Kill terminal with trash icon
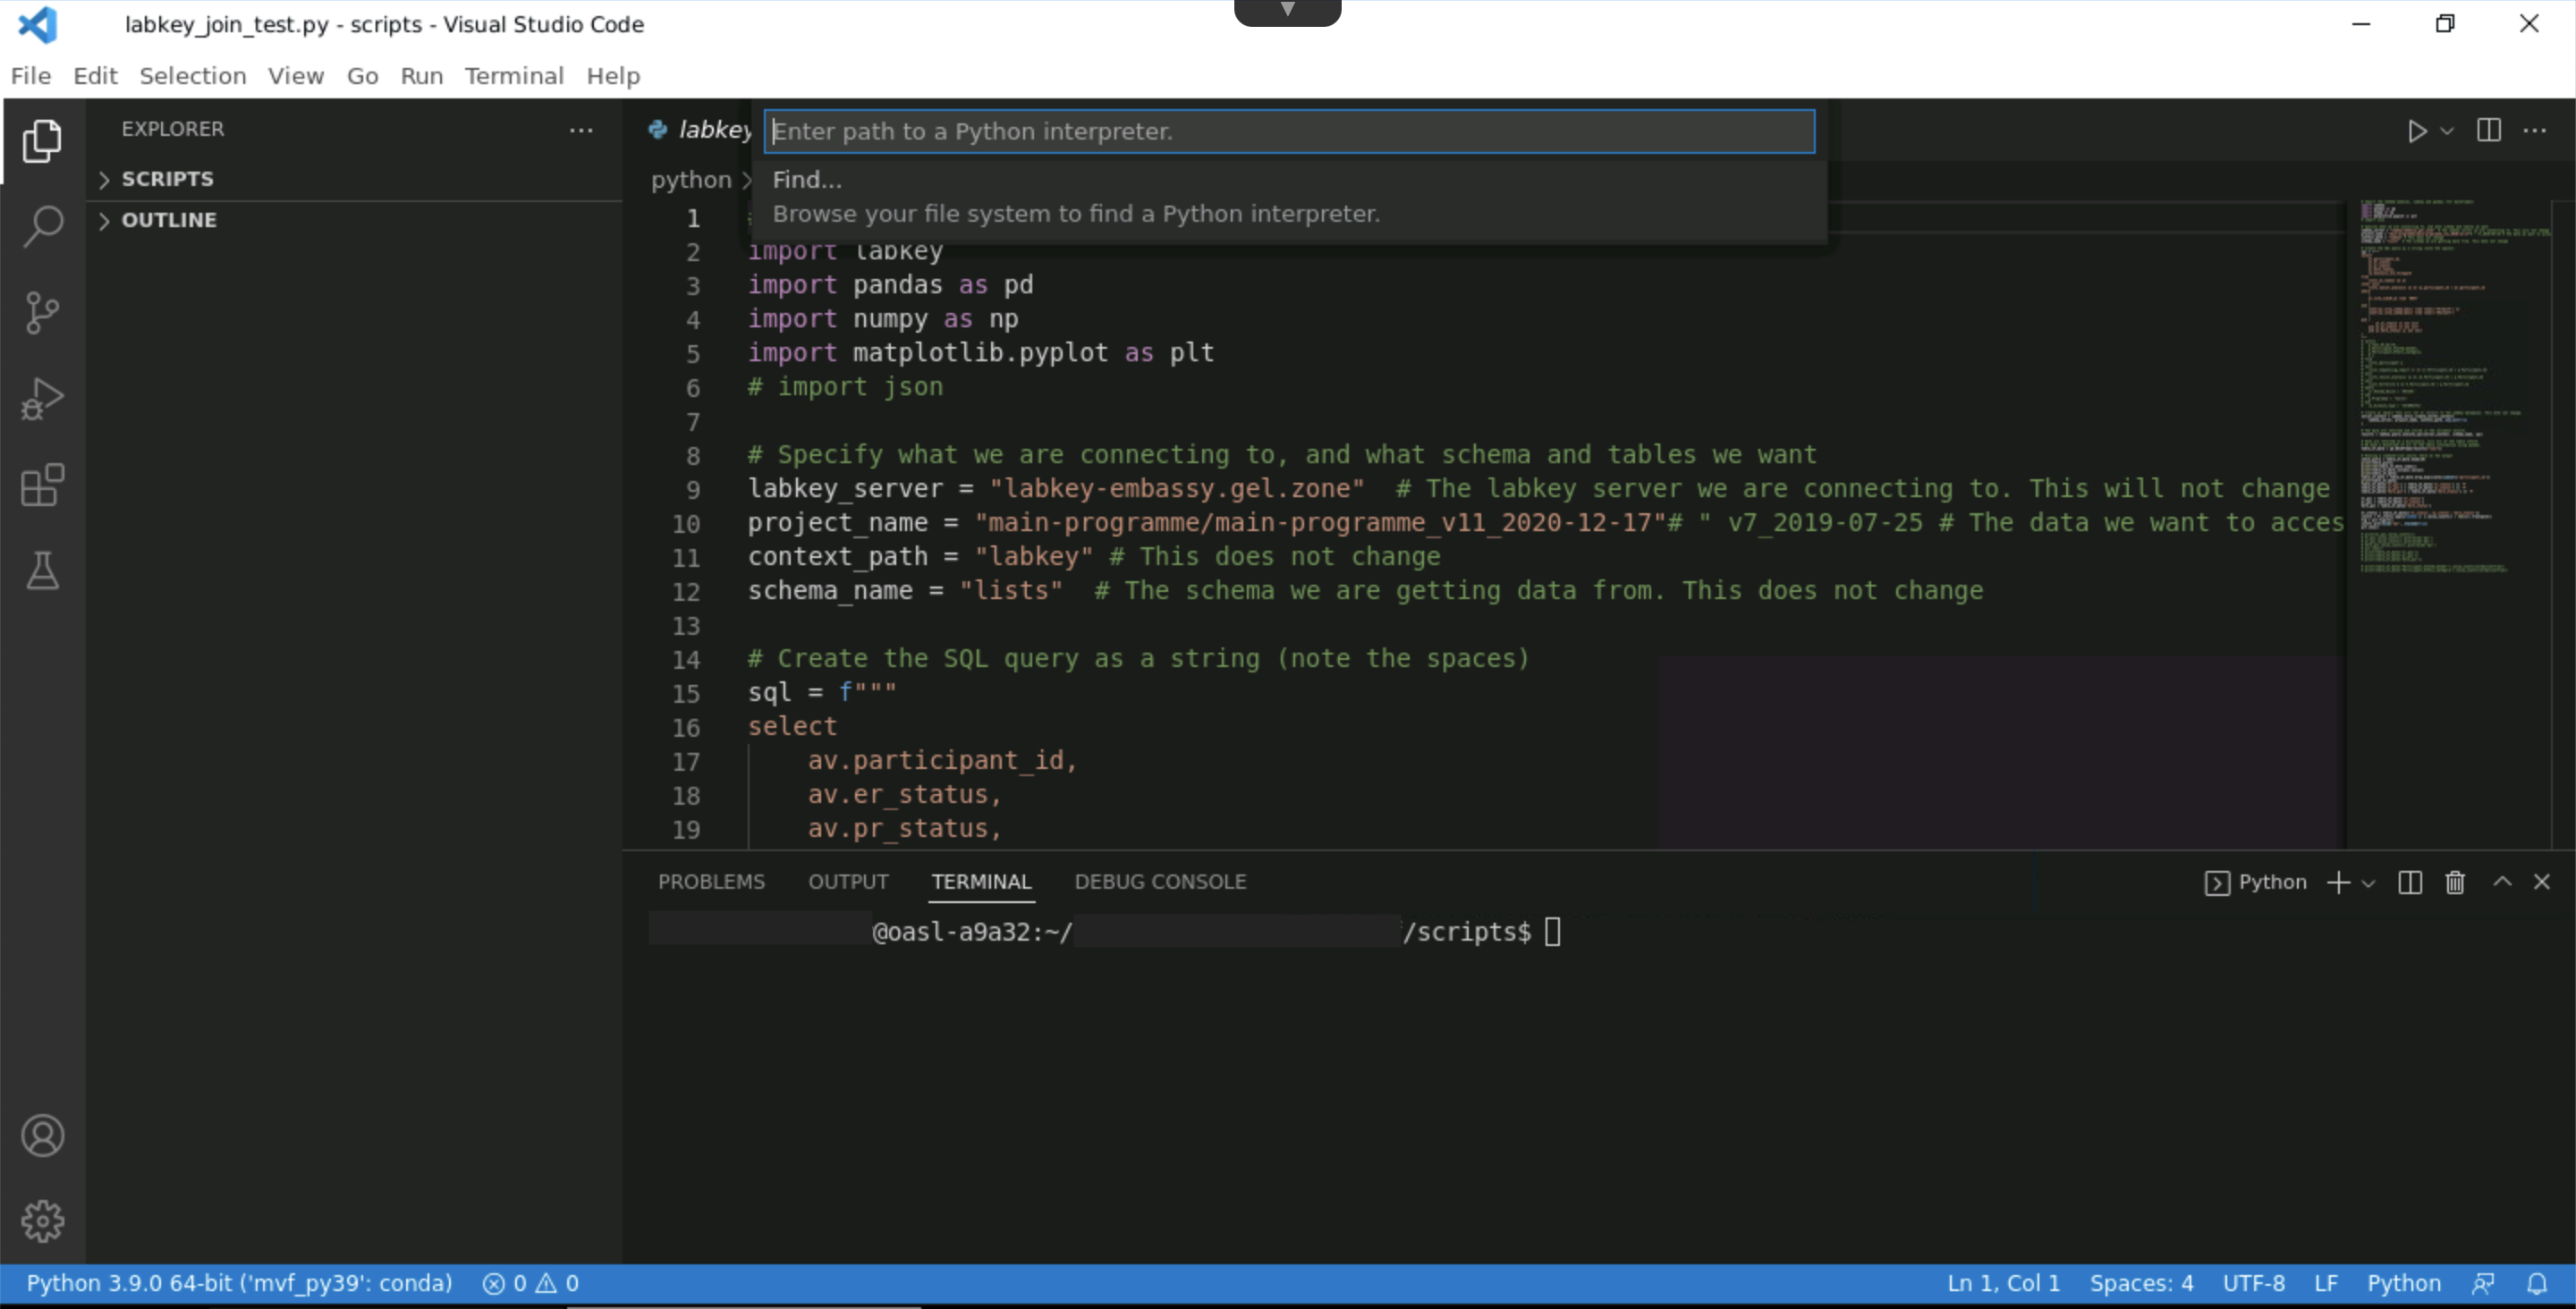Viewport: 2576px width, 1309px height. pyautogui.click(x=2455, y=882)
